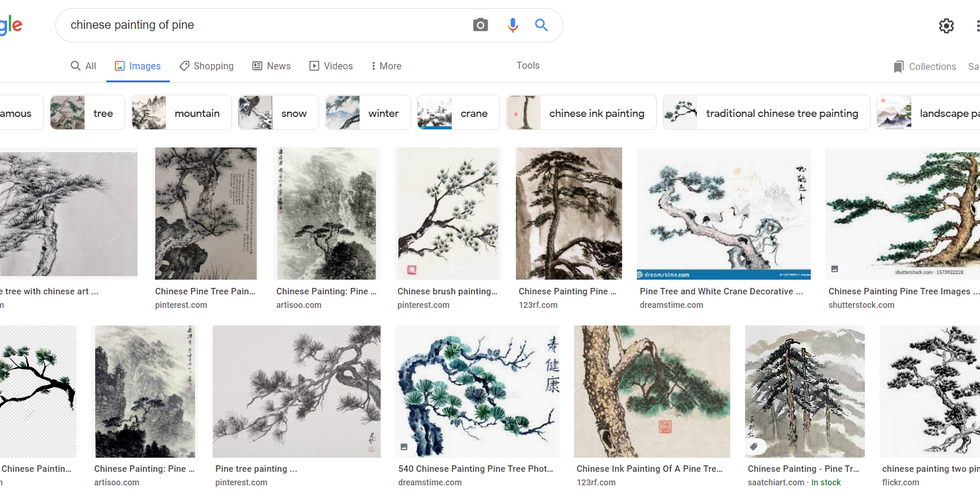Open flickr two pines ink thumbnail
The height and width of the screenshot is (500, 980).
click(x=930, y=391)
